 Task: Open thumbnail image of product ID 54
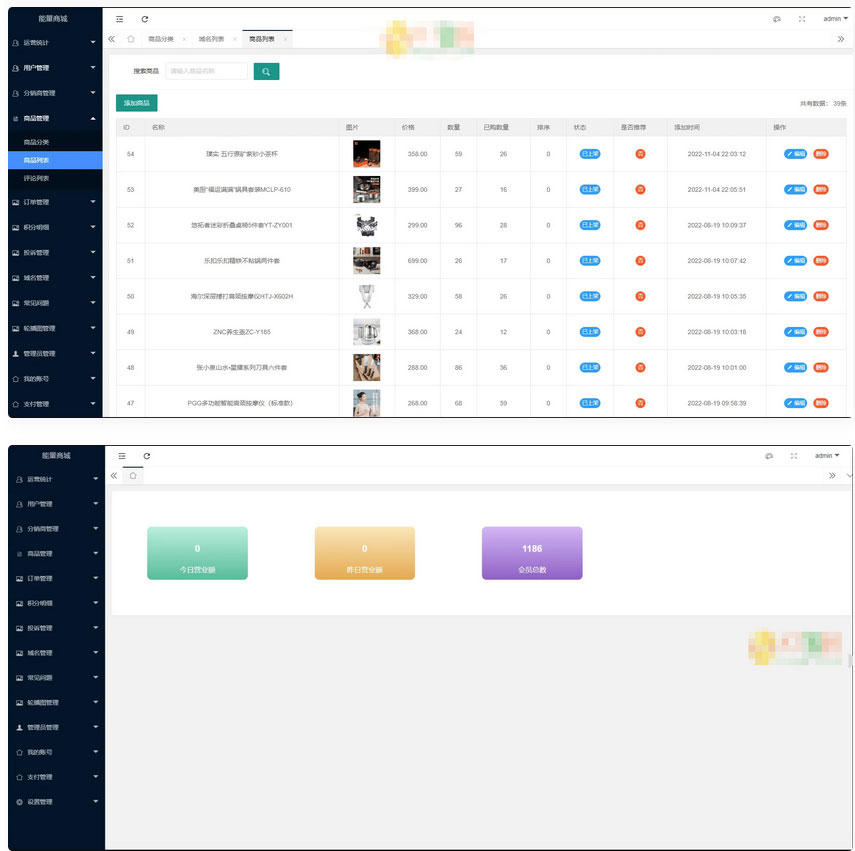coord(366,154)
